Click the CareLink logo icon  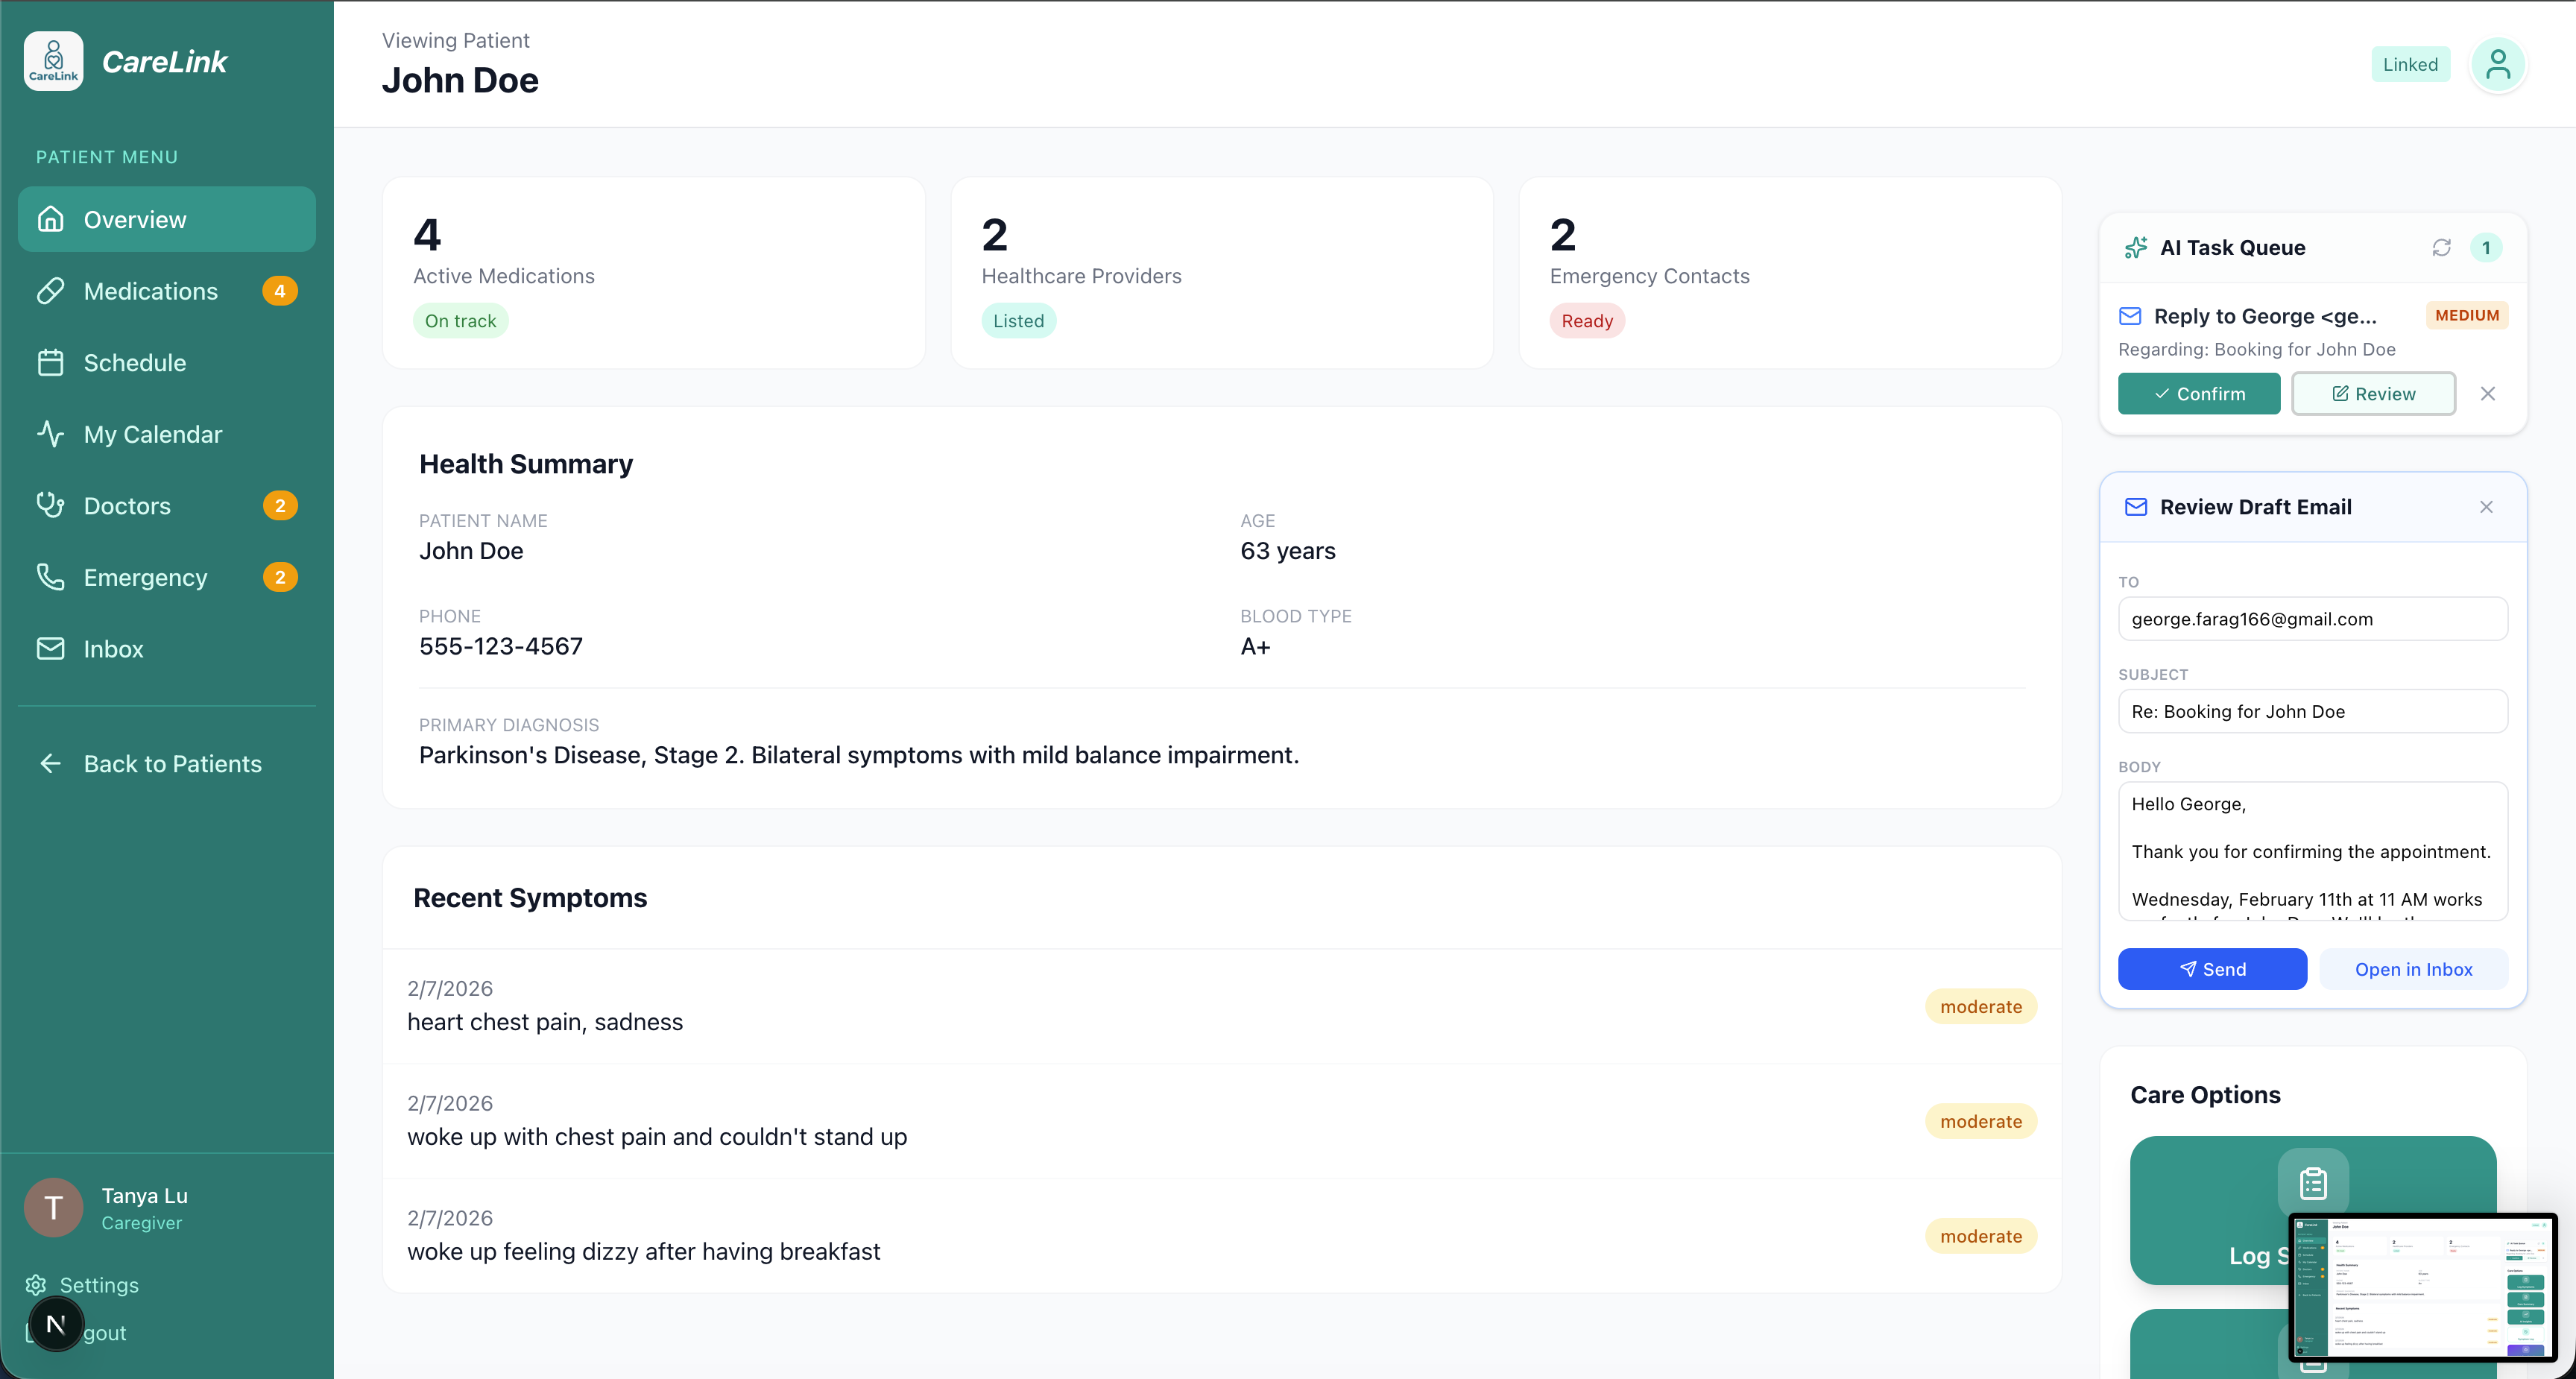click(x=53, y=61)
